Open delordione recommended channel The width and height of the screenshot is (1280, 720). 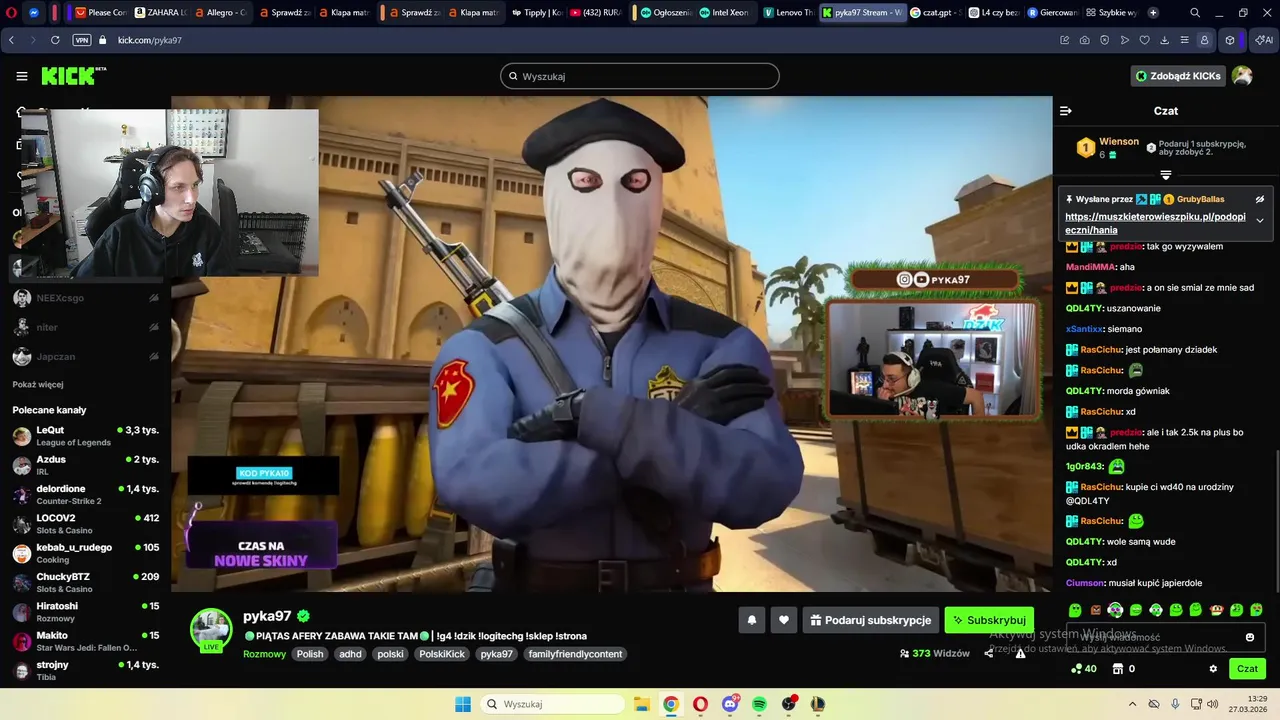coord(85,494)
